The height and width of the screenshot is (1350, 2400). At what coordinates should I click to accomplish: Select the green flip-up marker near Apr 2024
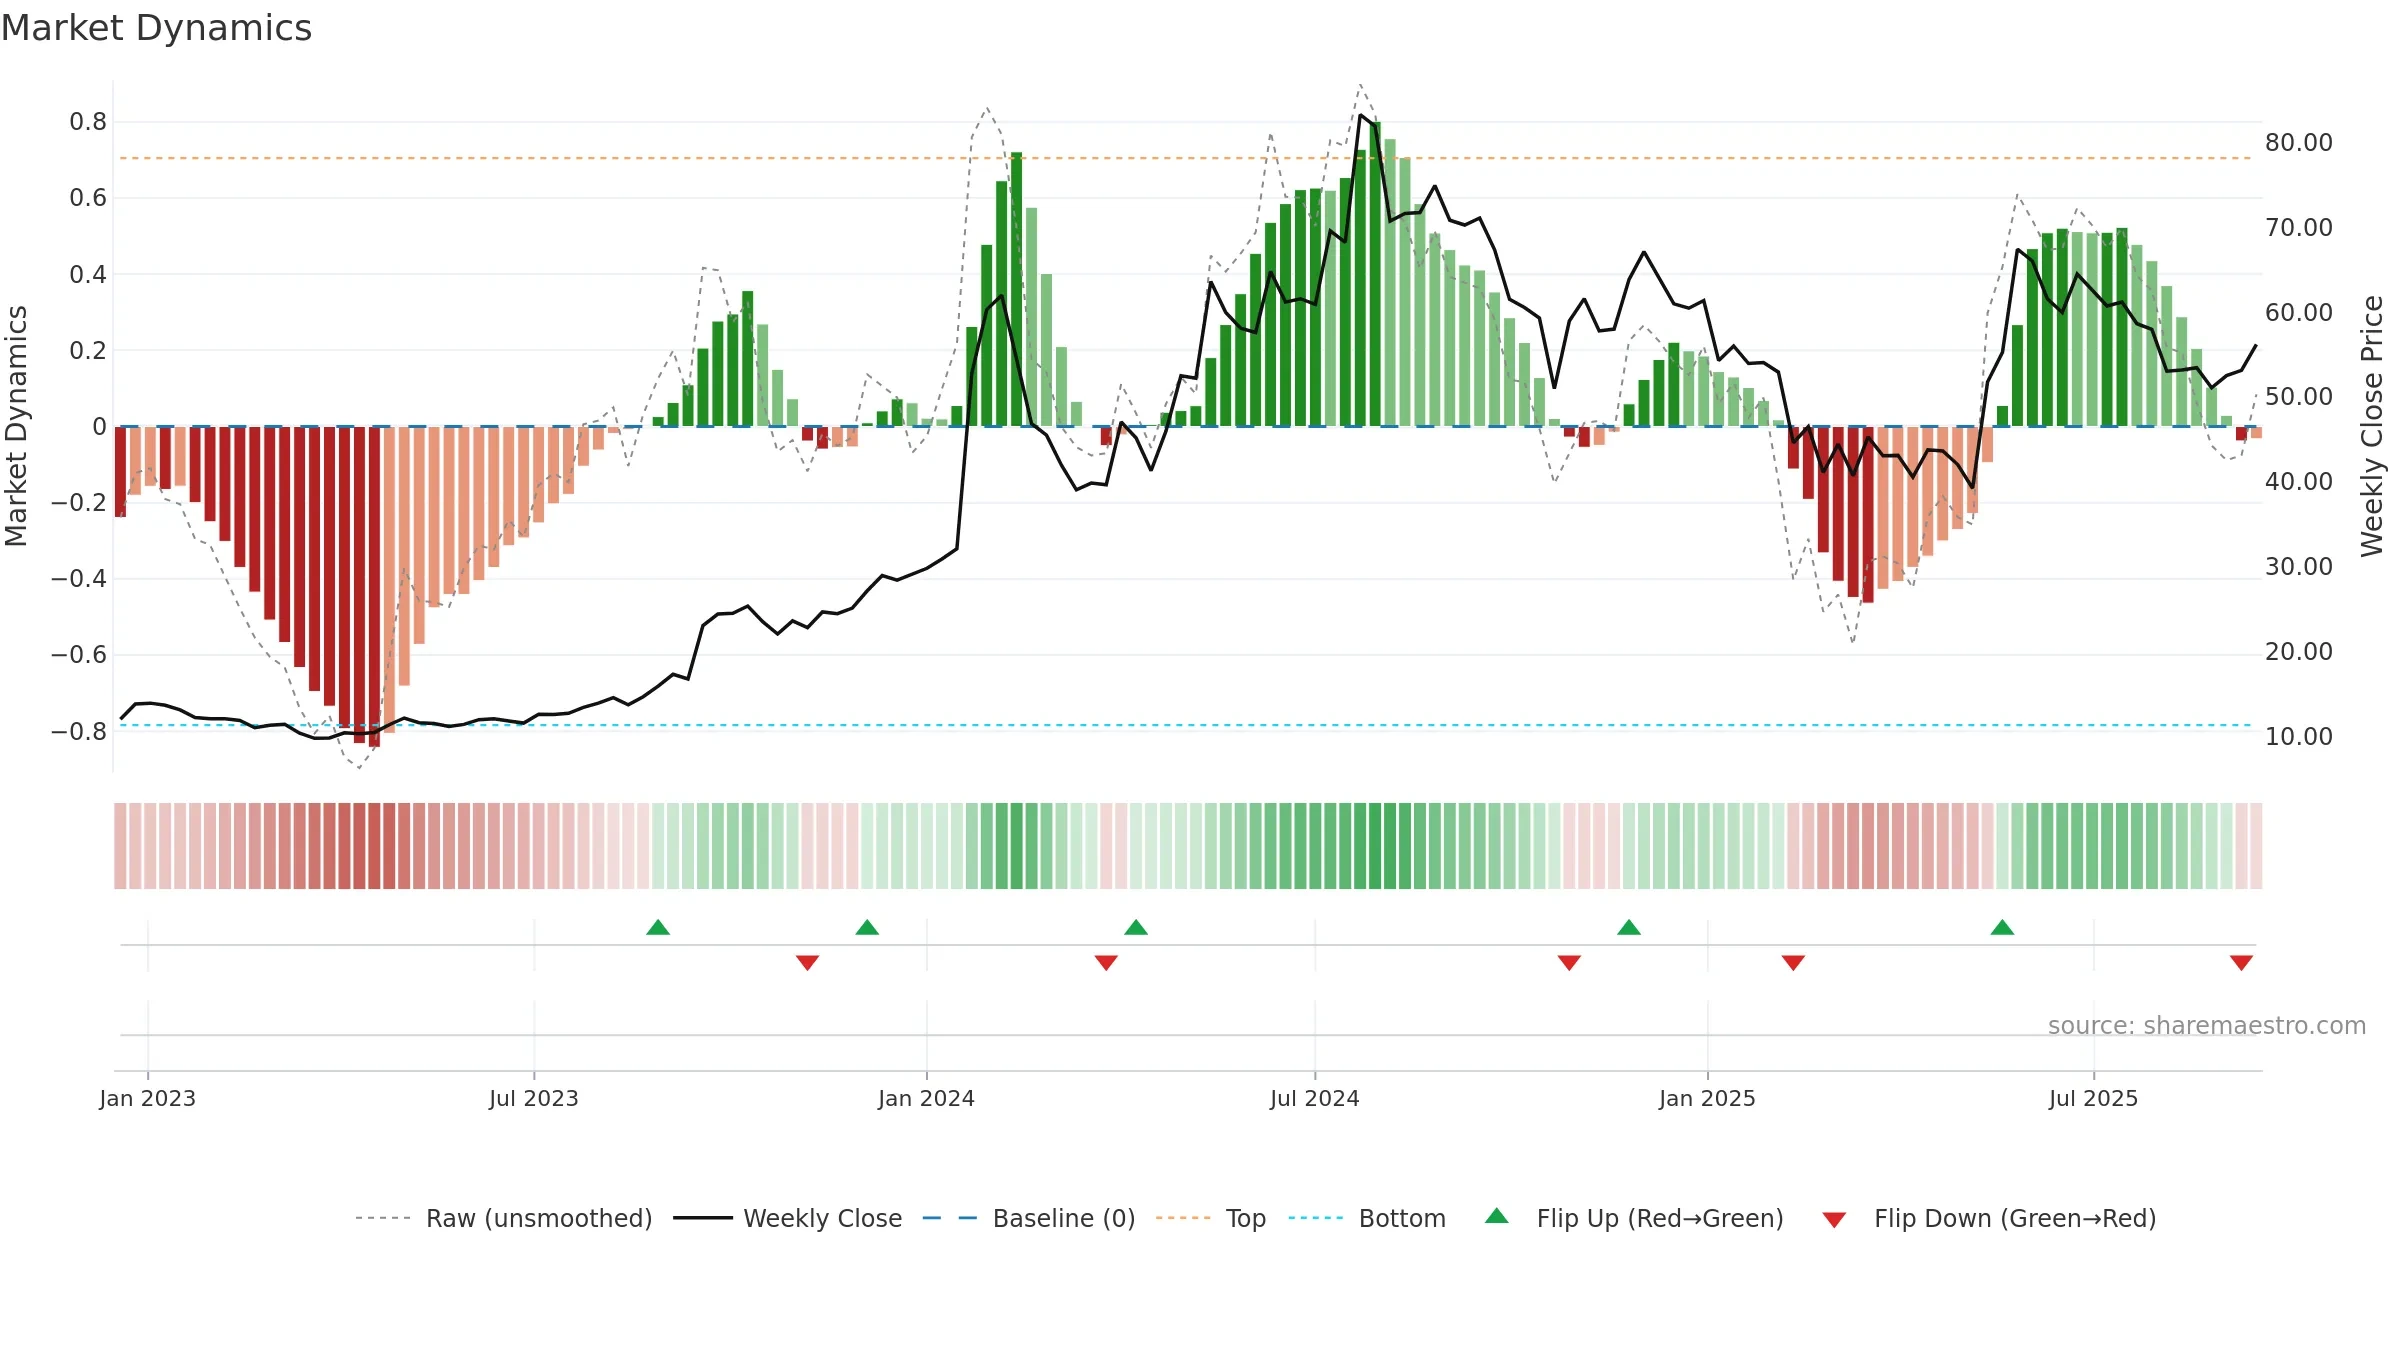1136,927
